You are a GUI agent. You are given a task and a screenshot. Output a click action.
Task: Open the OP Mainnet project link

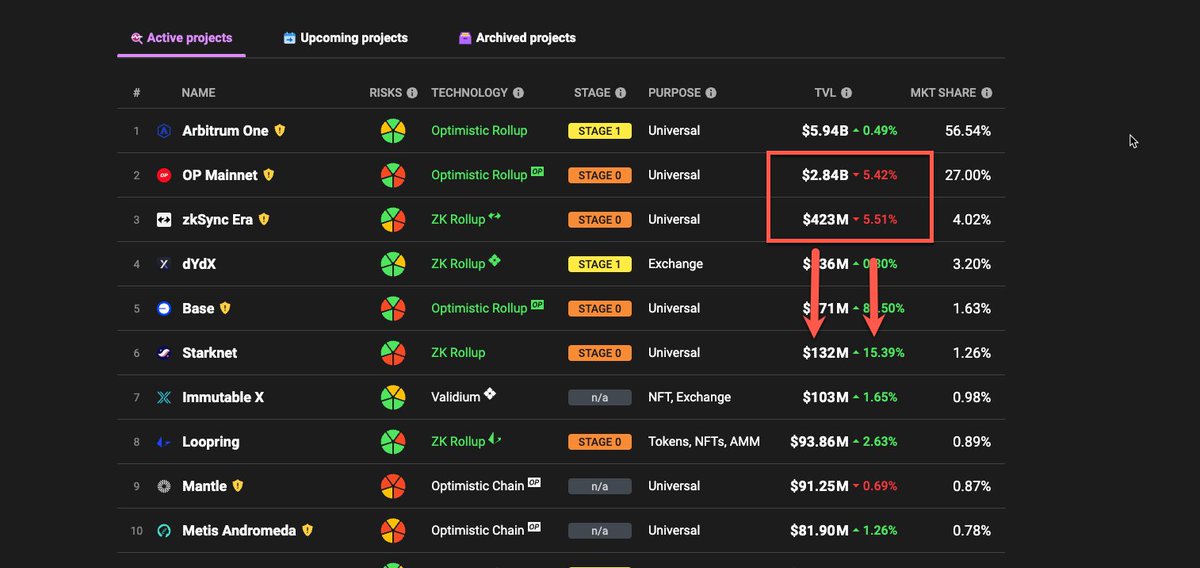[x=220, y=175]
